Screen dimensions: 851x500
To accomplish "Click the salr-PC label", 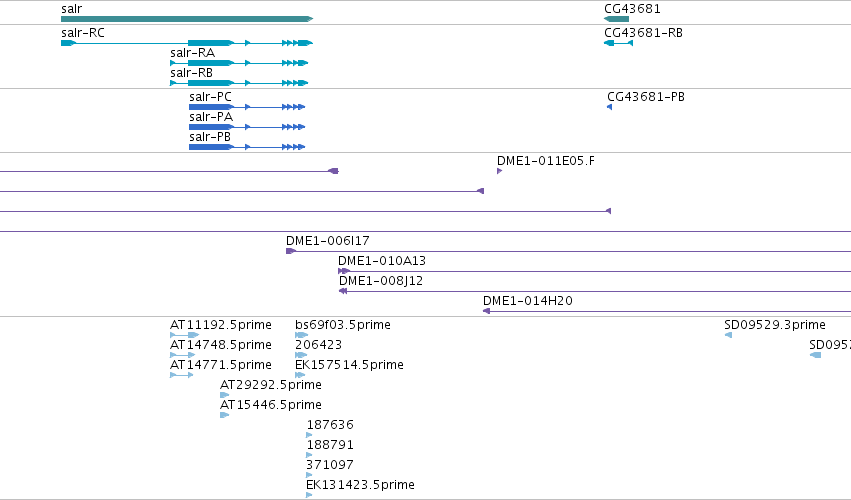I will pos(211,97).
